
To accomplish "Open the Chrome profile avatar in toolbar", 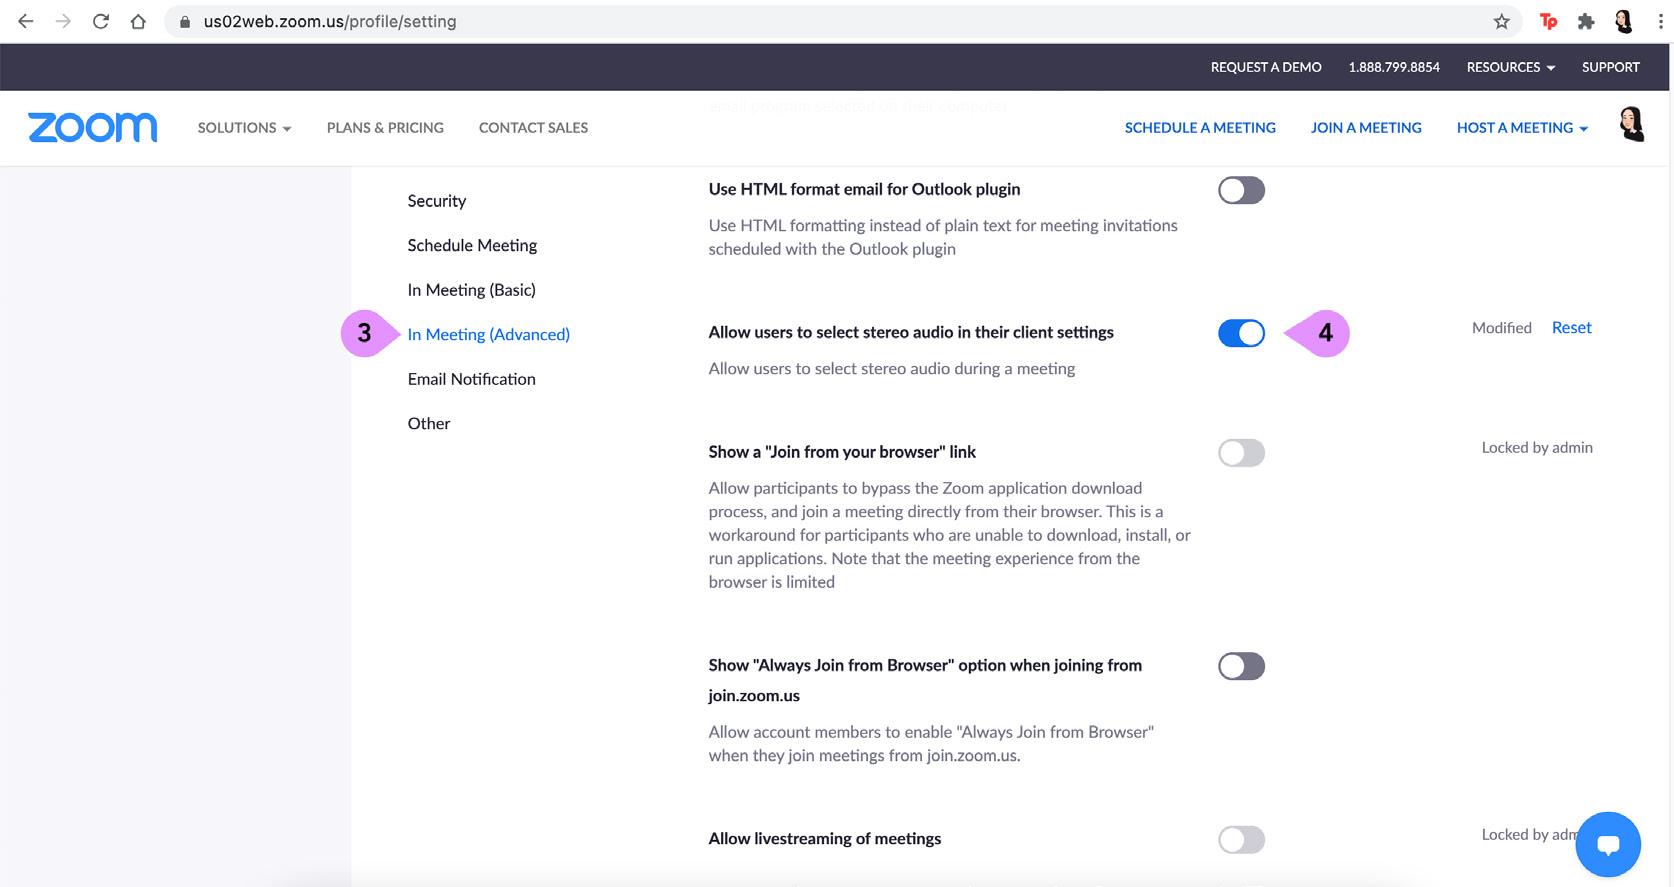I will pos(1623,21).
